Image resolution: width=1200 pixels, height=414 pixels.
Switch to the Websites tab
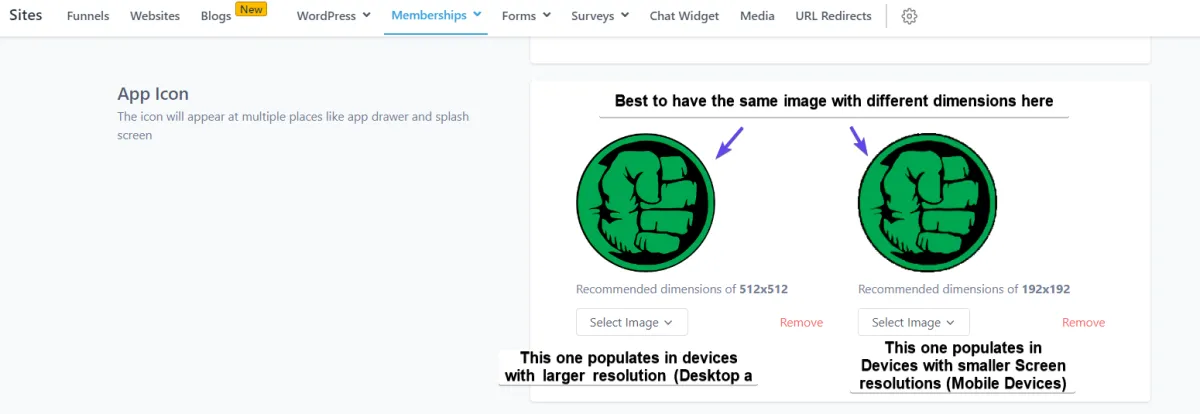click(155, 16)
